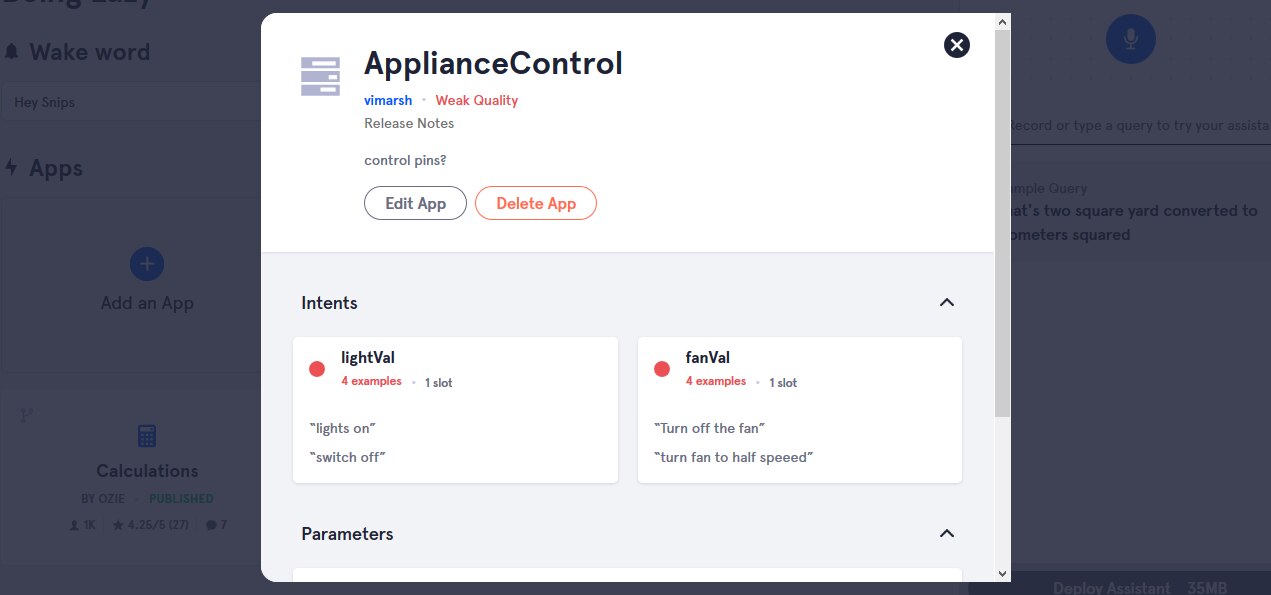Open the Hey Snips wake word field
The image size is (1271, 595).
130,102
